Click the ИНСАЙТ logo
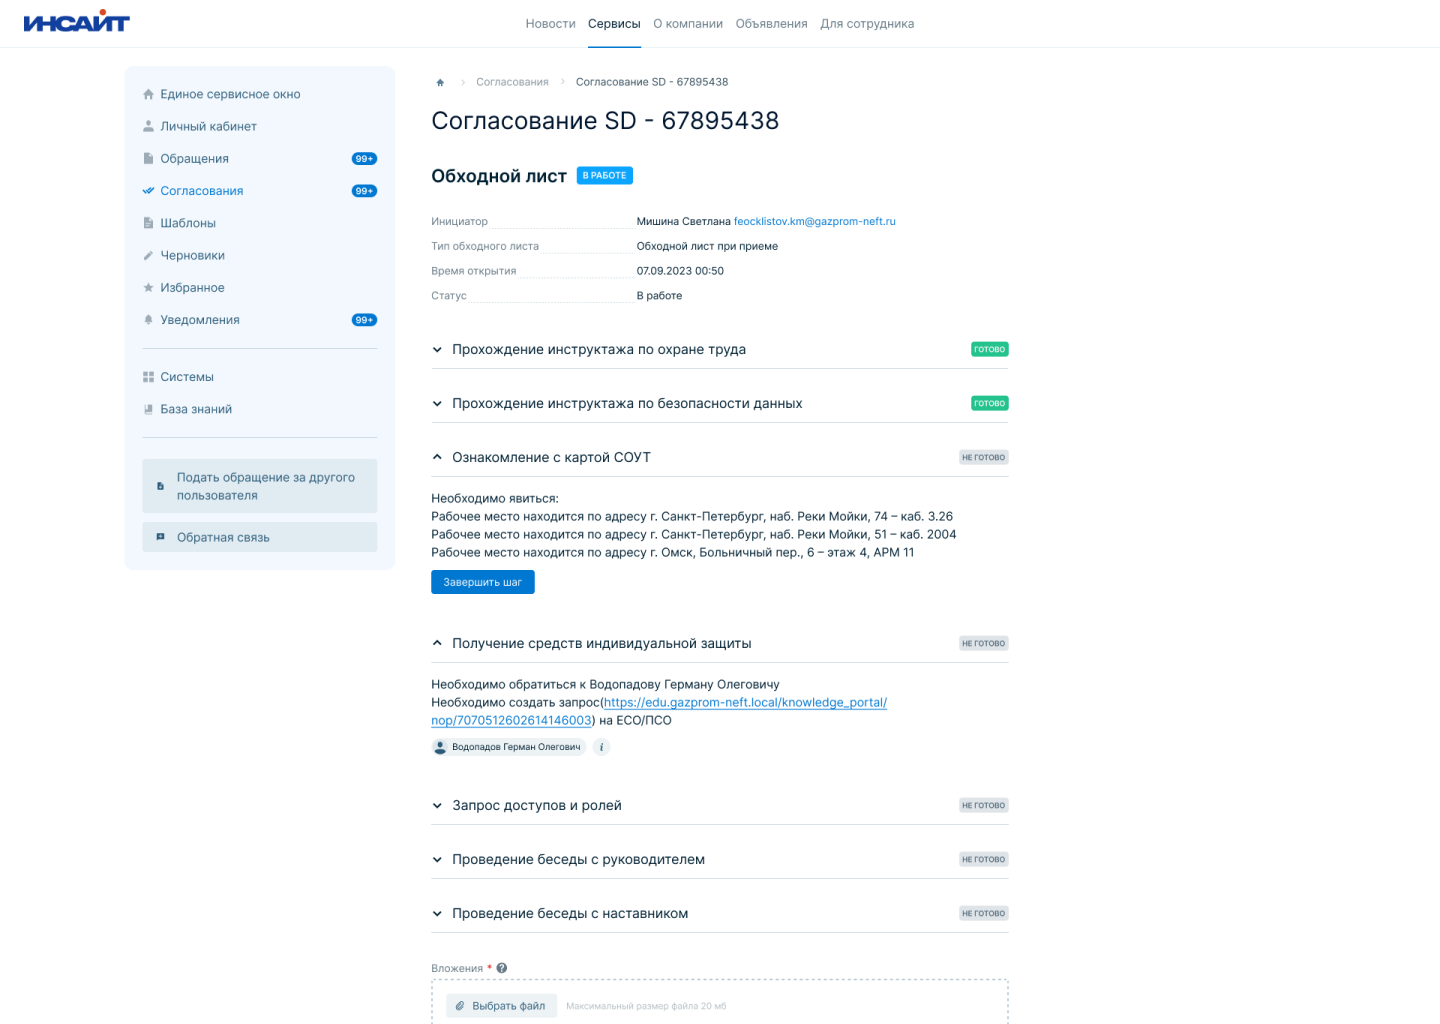 77,22
